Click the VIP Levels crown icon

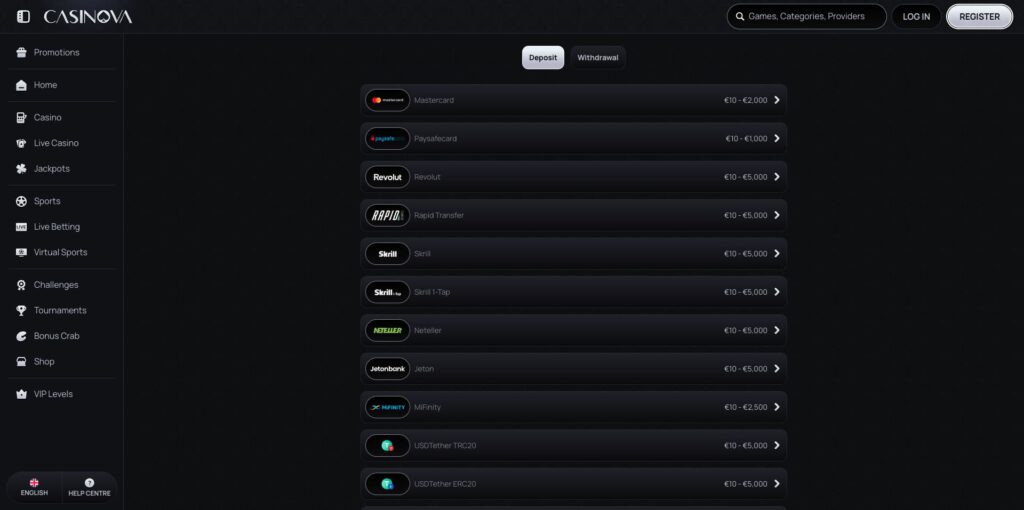[22, 394]
